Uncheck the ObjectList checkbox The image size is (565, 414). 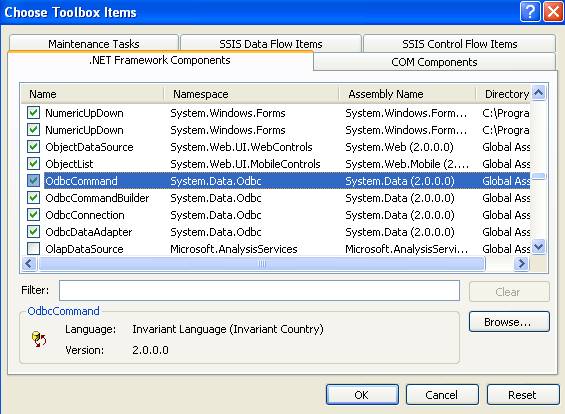pos(33,164)
